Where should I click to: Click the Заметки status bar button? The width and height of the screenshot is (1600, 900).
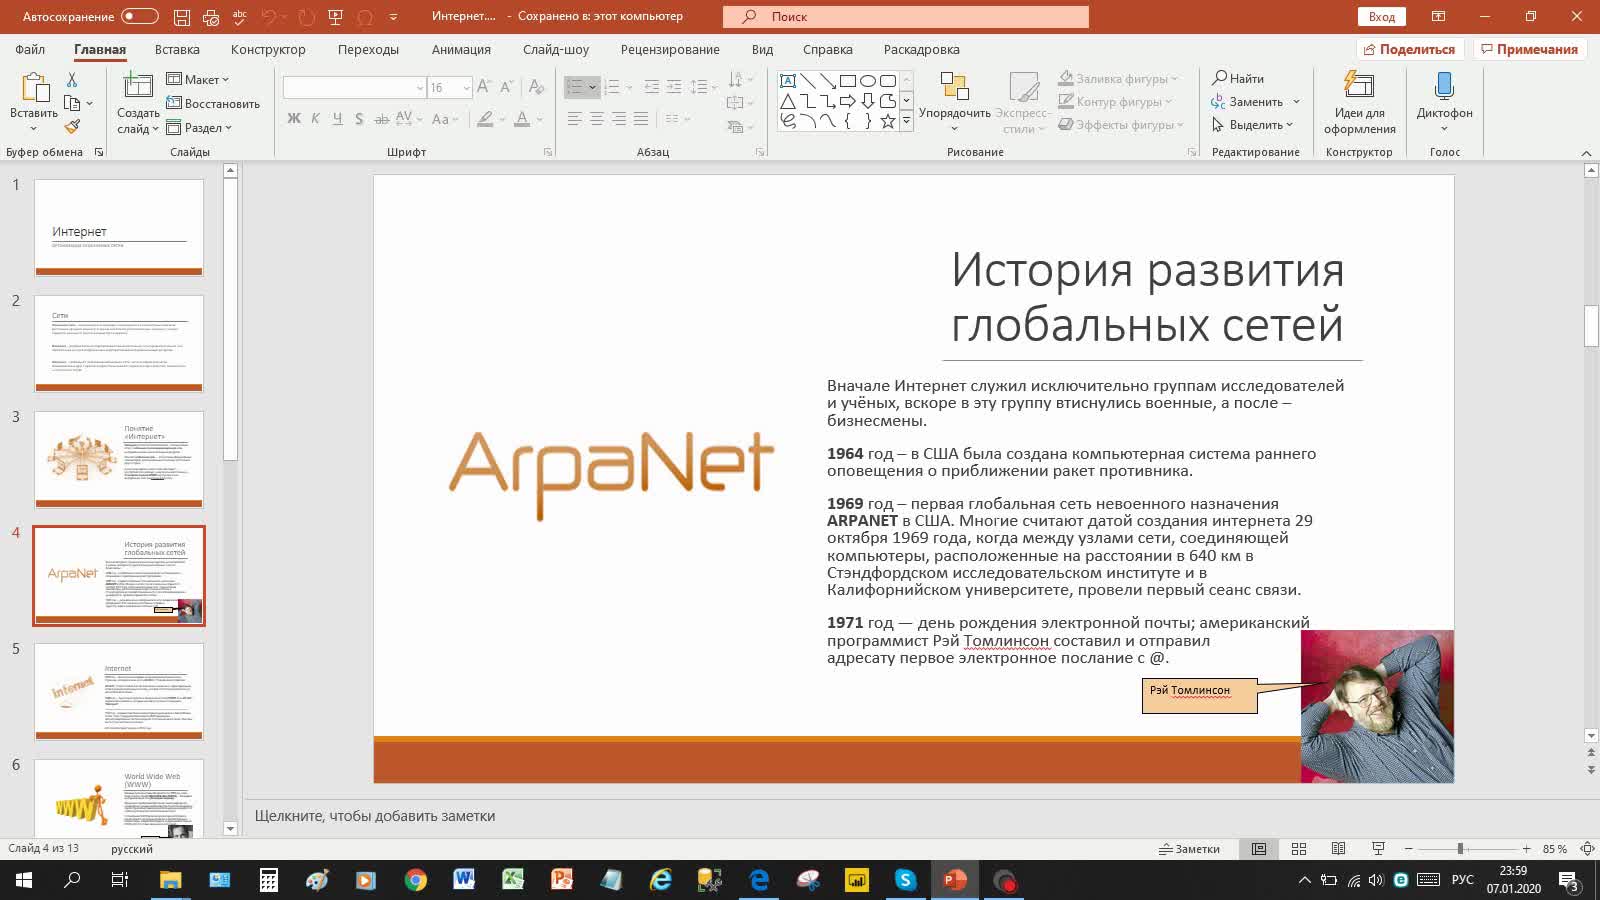pos(1189,849)
